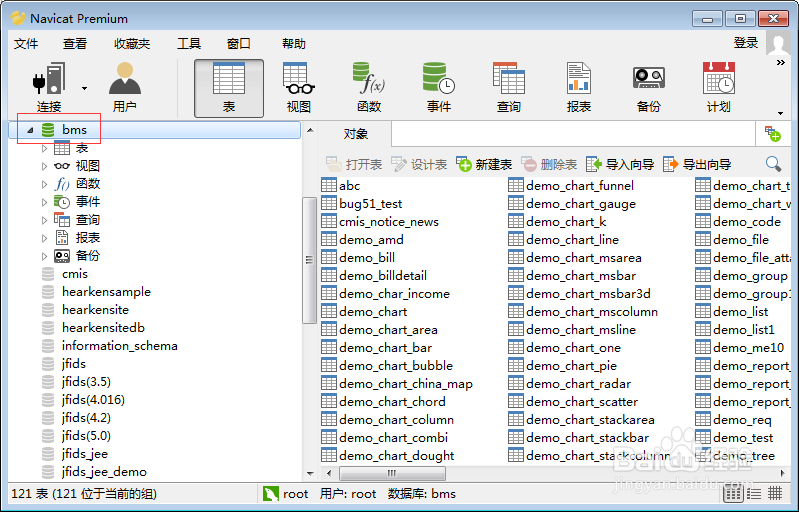Select the cmis database
The height and width of the screenshot is (512, 799).
click(x=74, y=274)
